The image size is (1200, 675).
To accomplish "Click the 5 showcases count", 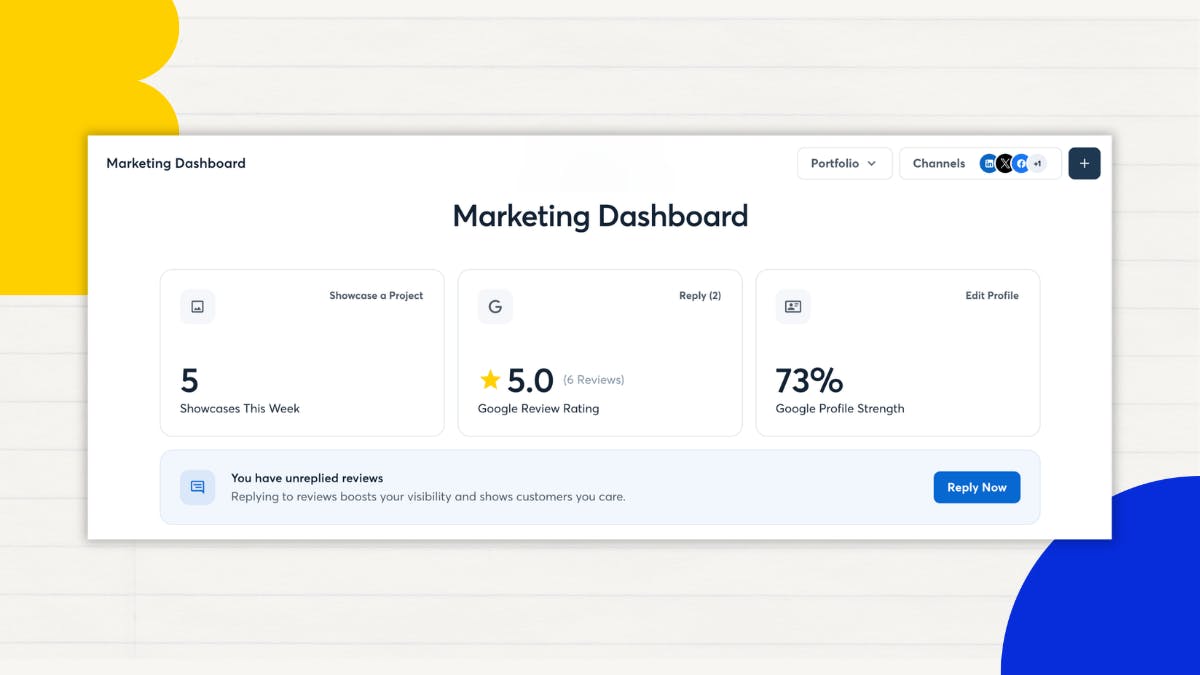I will click(x=189, y=381).
